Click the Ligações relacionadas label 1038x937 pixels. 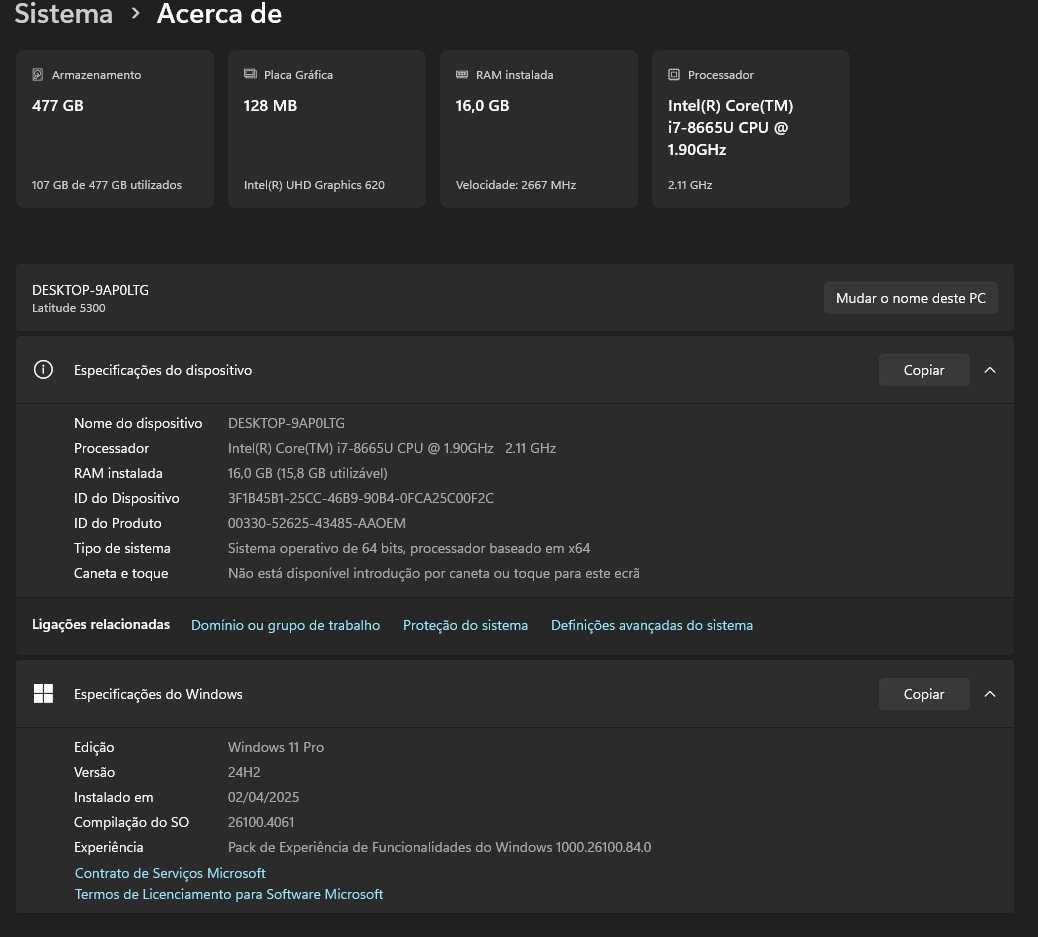coord(101,624)
